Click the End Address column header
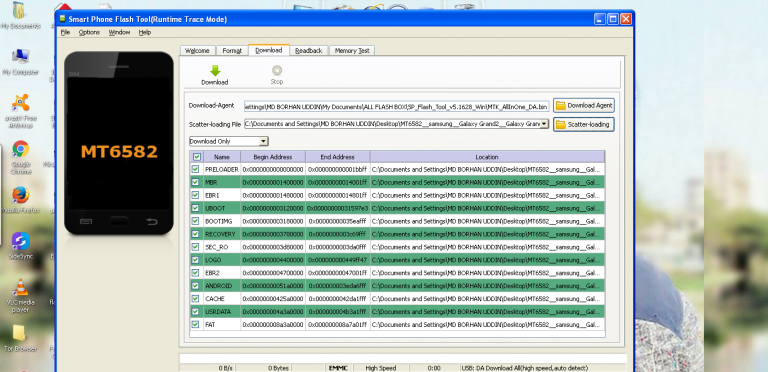 (x=337, y=157)
